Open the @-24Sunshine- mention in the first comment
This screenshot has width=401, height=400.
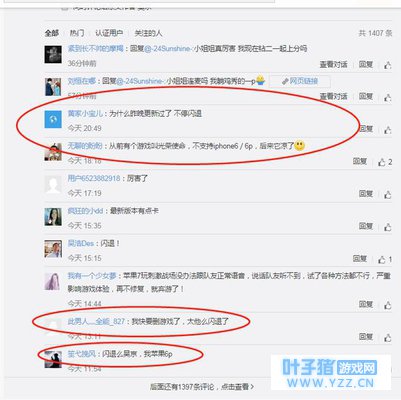point(169,49)
